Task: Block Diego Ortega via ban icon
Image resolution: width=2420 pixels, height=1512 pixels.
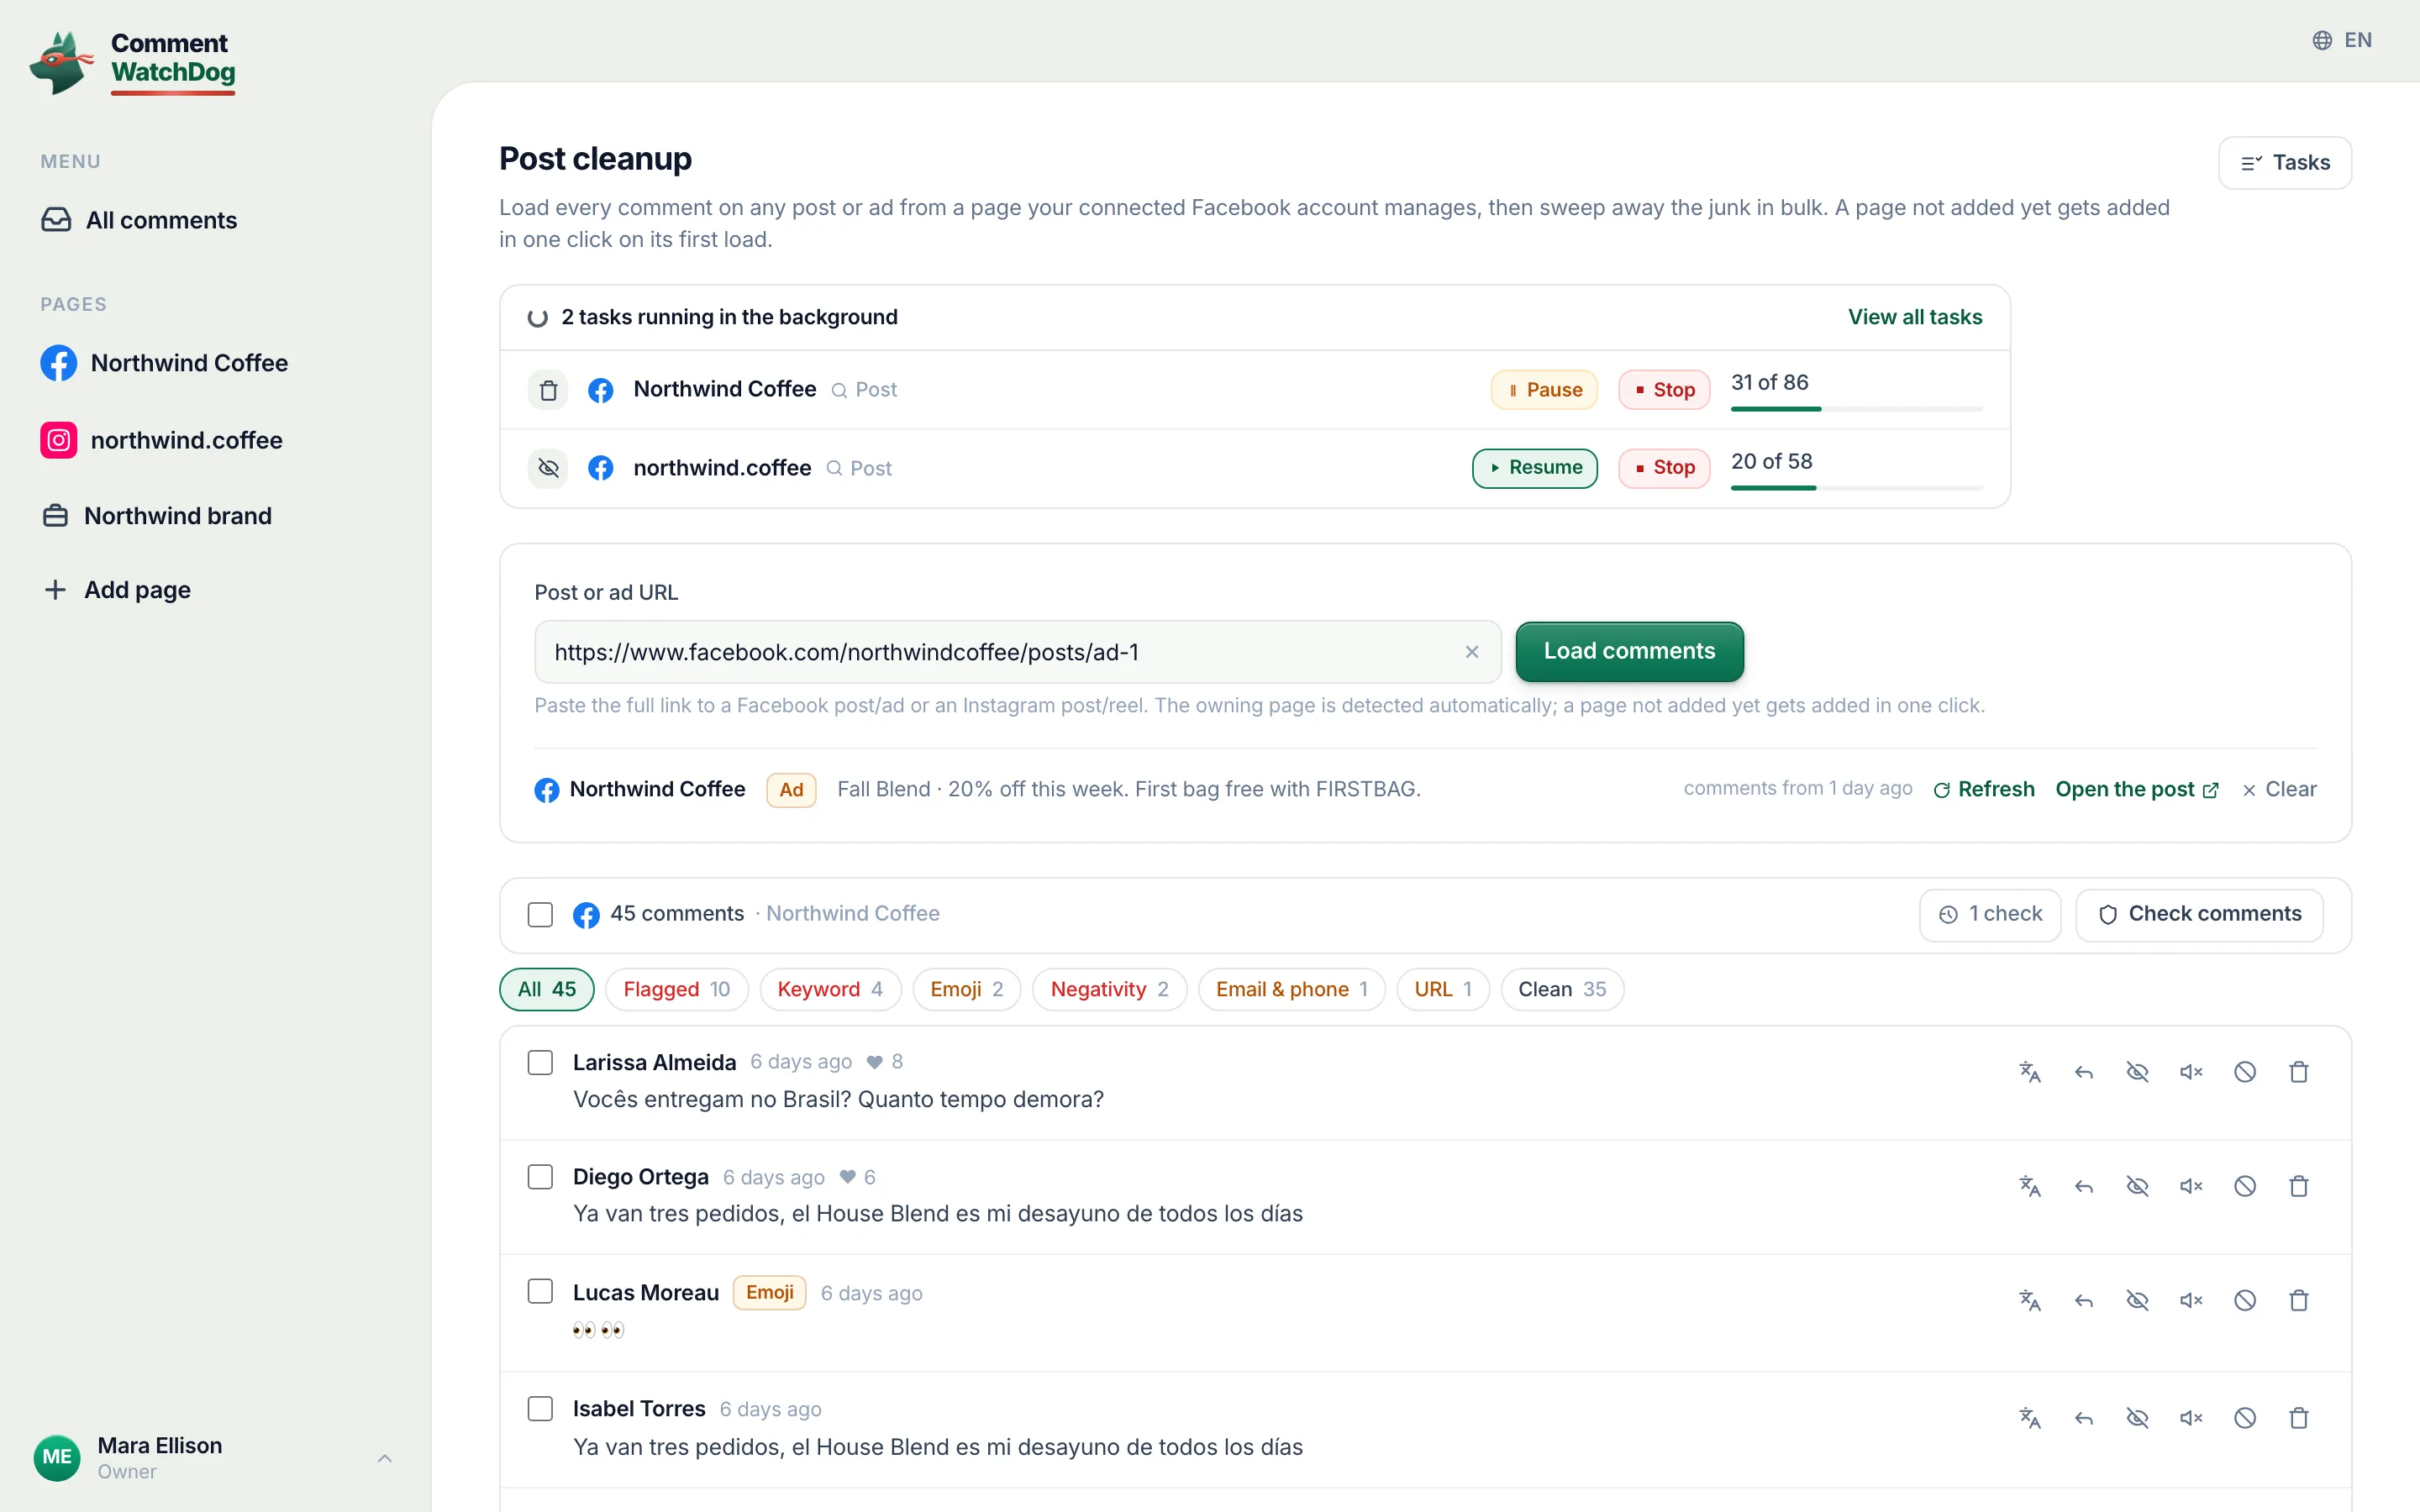Action: (2245, 1186)
